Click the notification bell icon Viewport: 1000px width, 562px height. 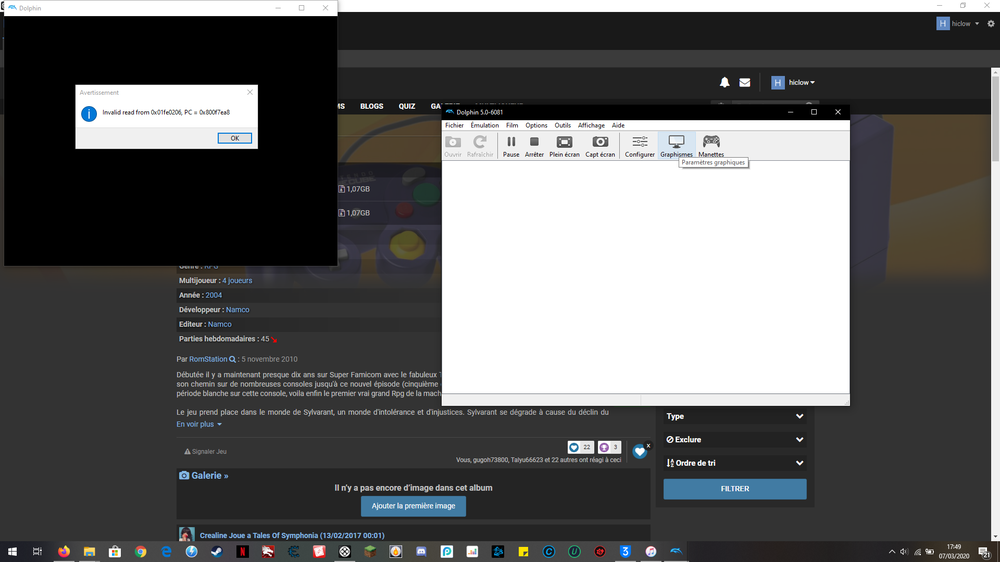click(x=725, y=83)
